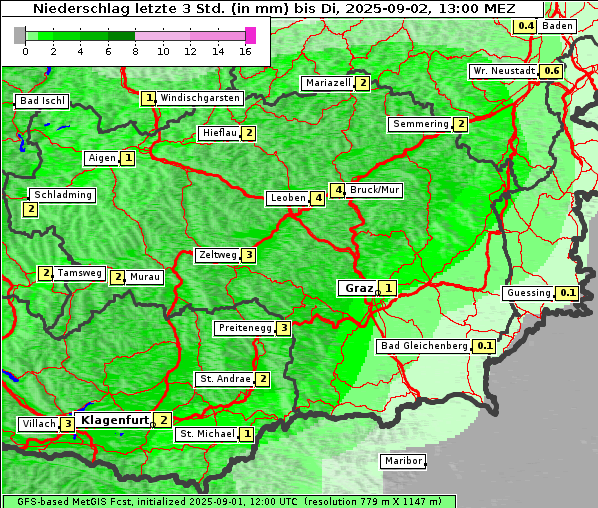Viewport: 598px width, 508px height.
Task: Select the Mariazell station label
Action: [x=328, y=83]
